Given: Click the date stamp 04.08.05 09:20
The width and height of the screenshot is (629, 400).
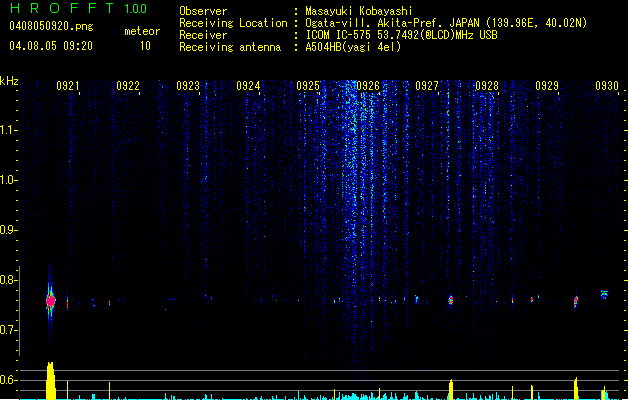Looking at the screenshot, I should (x=51, y=46).
